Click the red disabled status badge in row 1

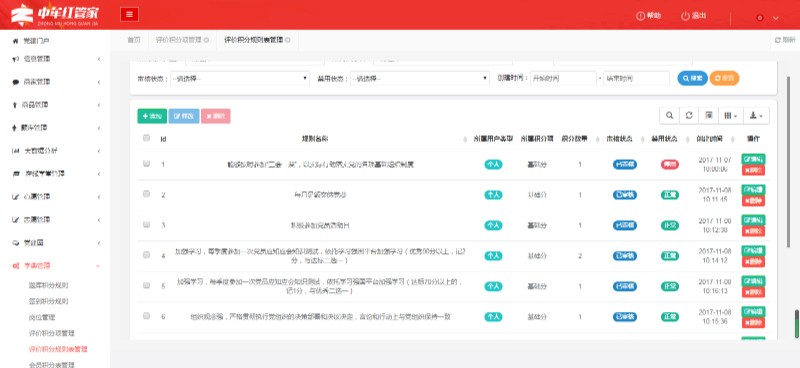(x=670, y=164)
